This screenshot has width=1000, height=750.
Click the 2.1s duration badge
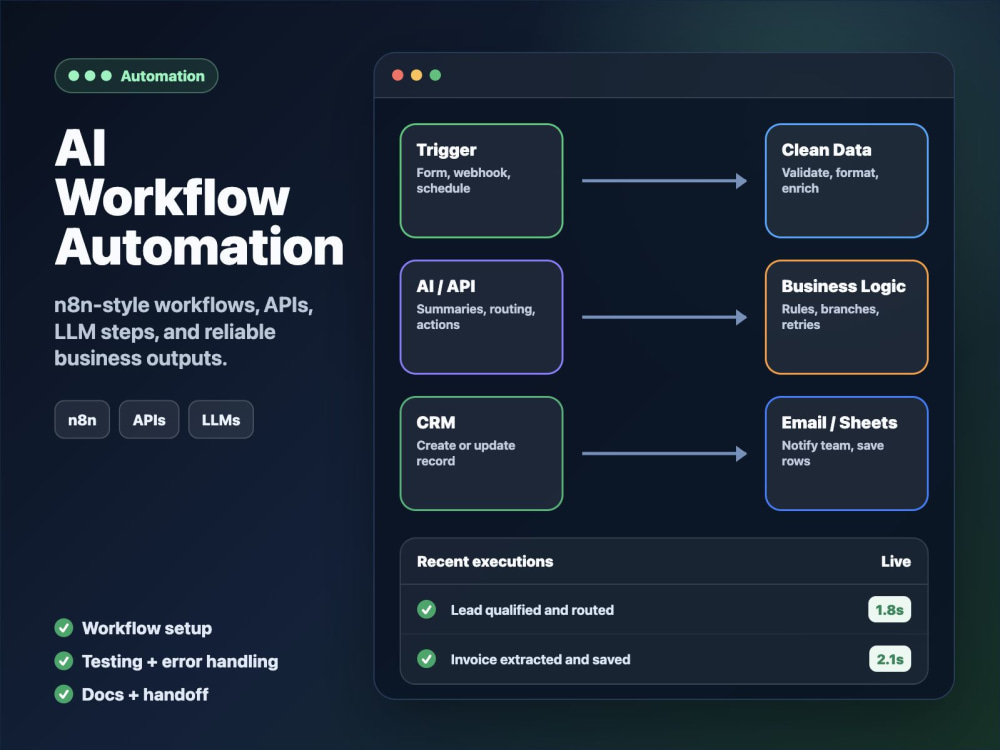(x=890, y=659)
